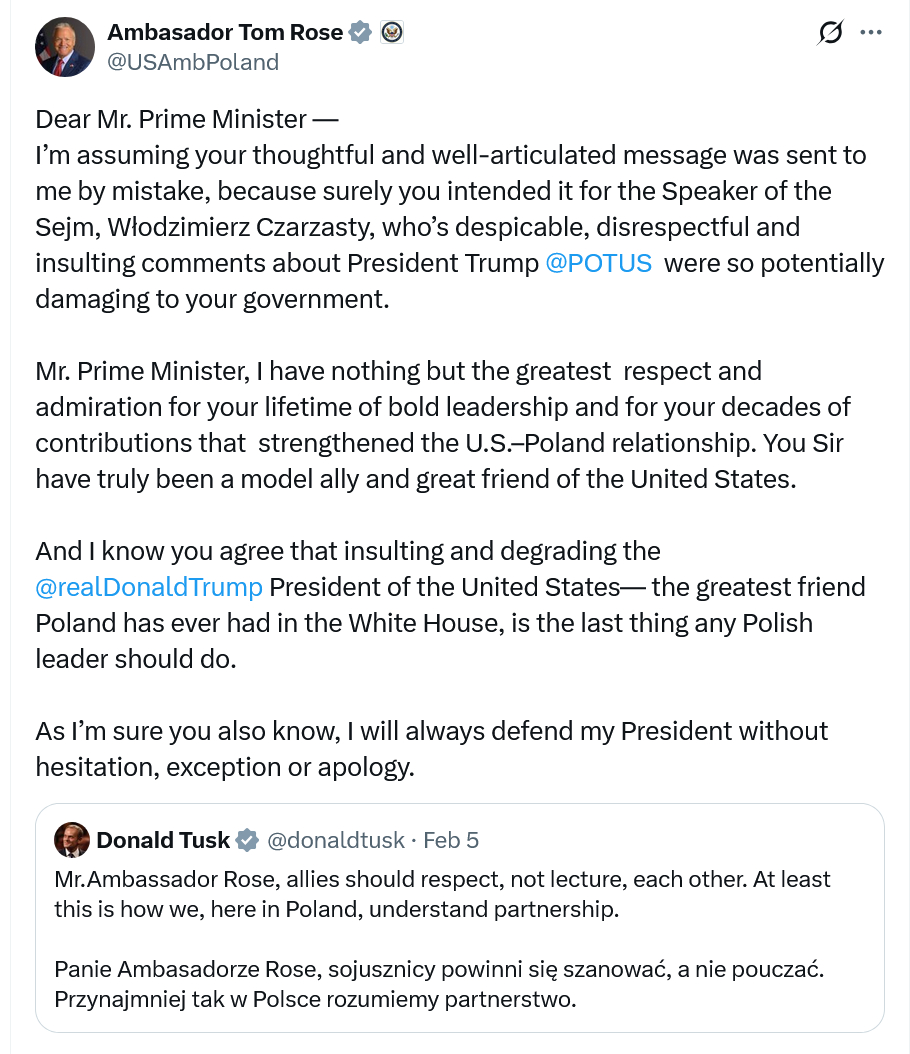Click the blue verified badge beside Tom Rose

pyautogui.click(x=360, y=33)
